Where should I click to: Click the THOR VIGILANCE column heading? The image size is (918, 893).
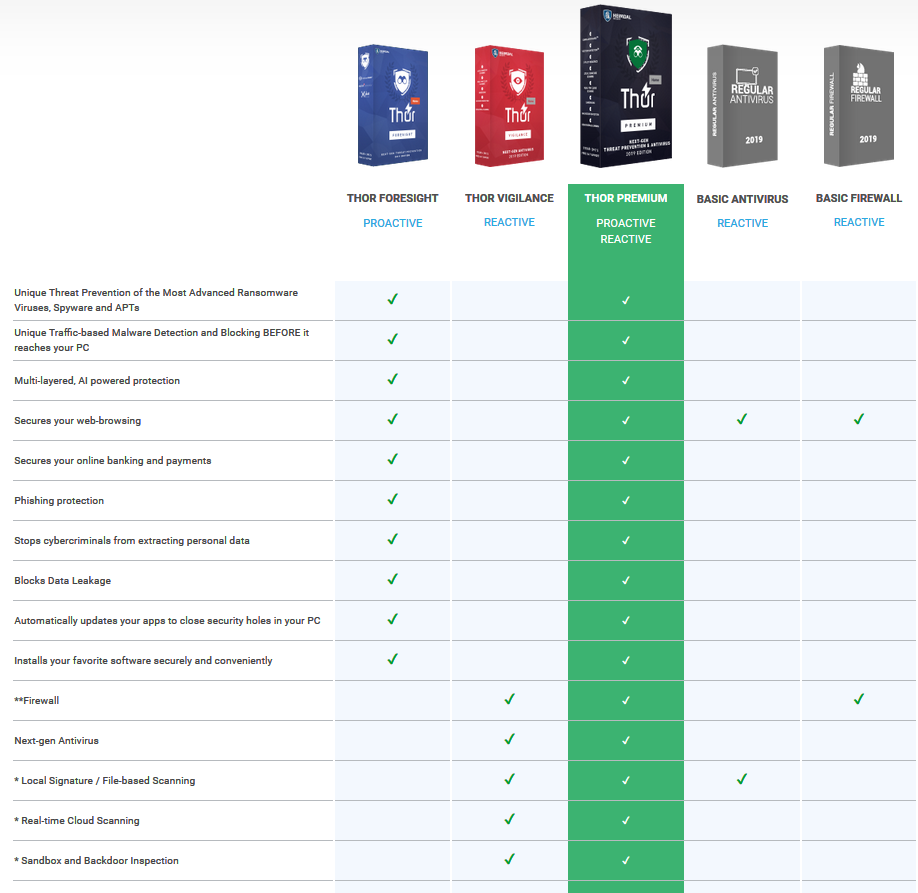click(x=509, y=198)
